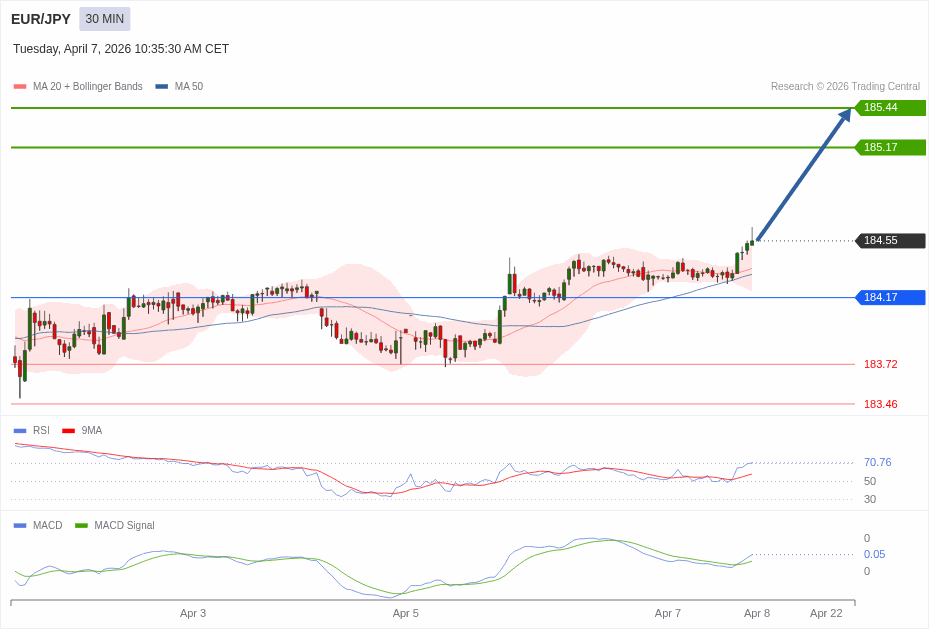Image resolution: width=929 pixels, height=629 pixels.
Task: Click the blue upward forecast arrow head
Action: tap(846, 114)
